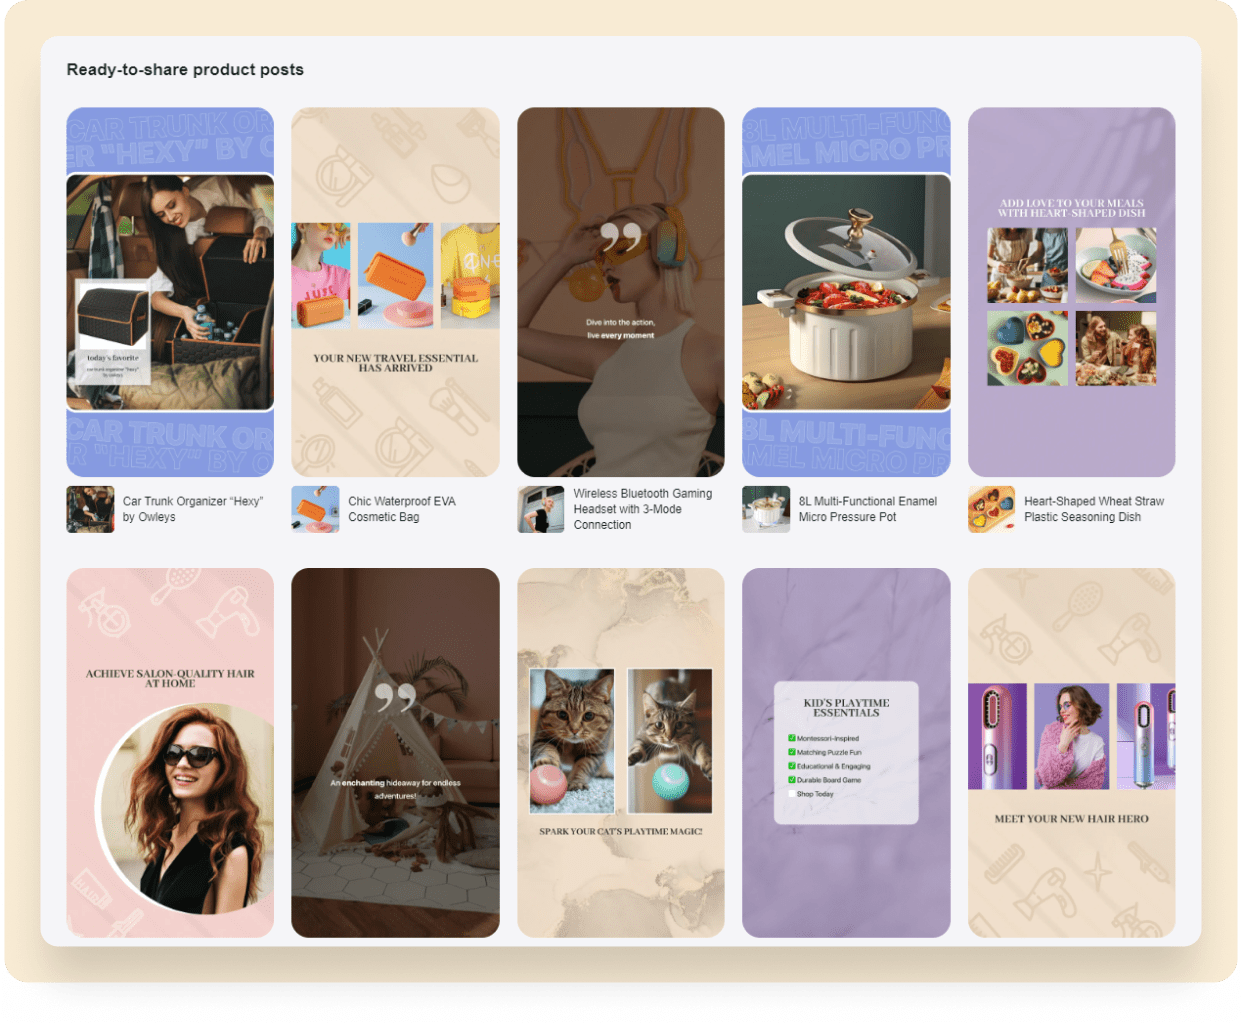1241x1023 pixels.
Task: Open the 8L enamel pressure pot post
Action: tap(846, 292)
